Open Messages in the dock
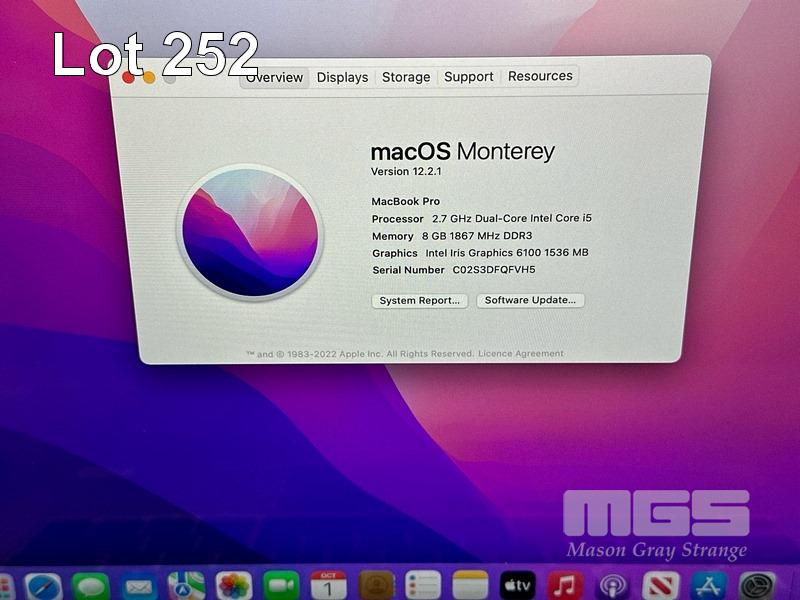 [91, 586]
